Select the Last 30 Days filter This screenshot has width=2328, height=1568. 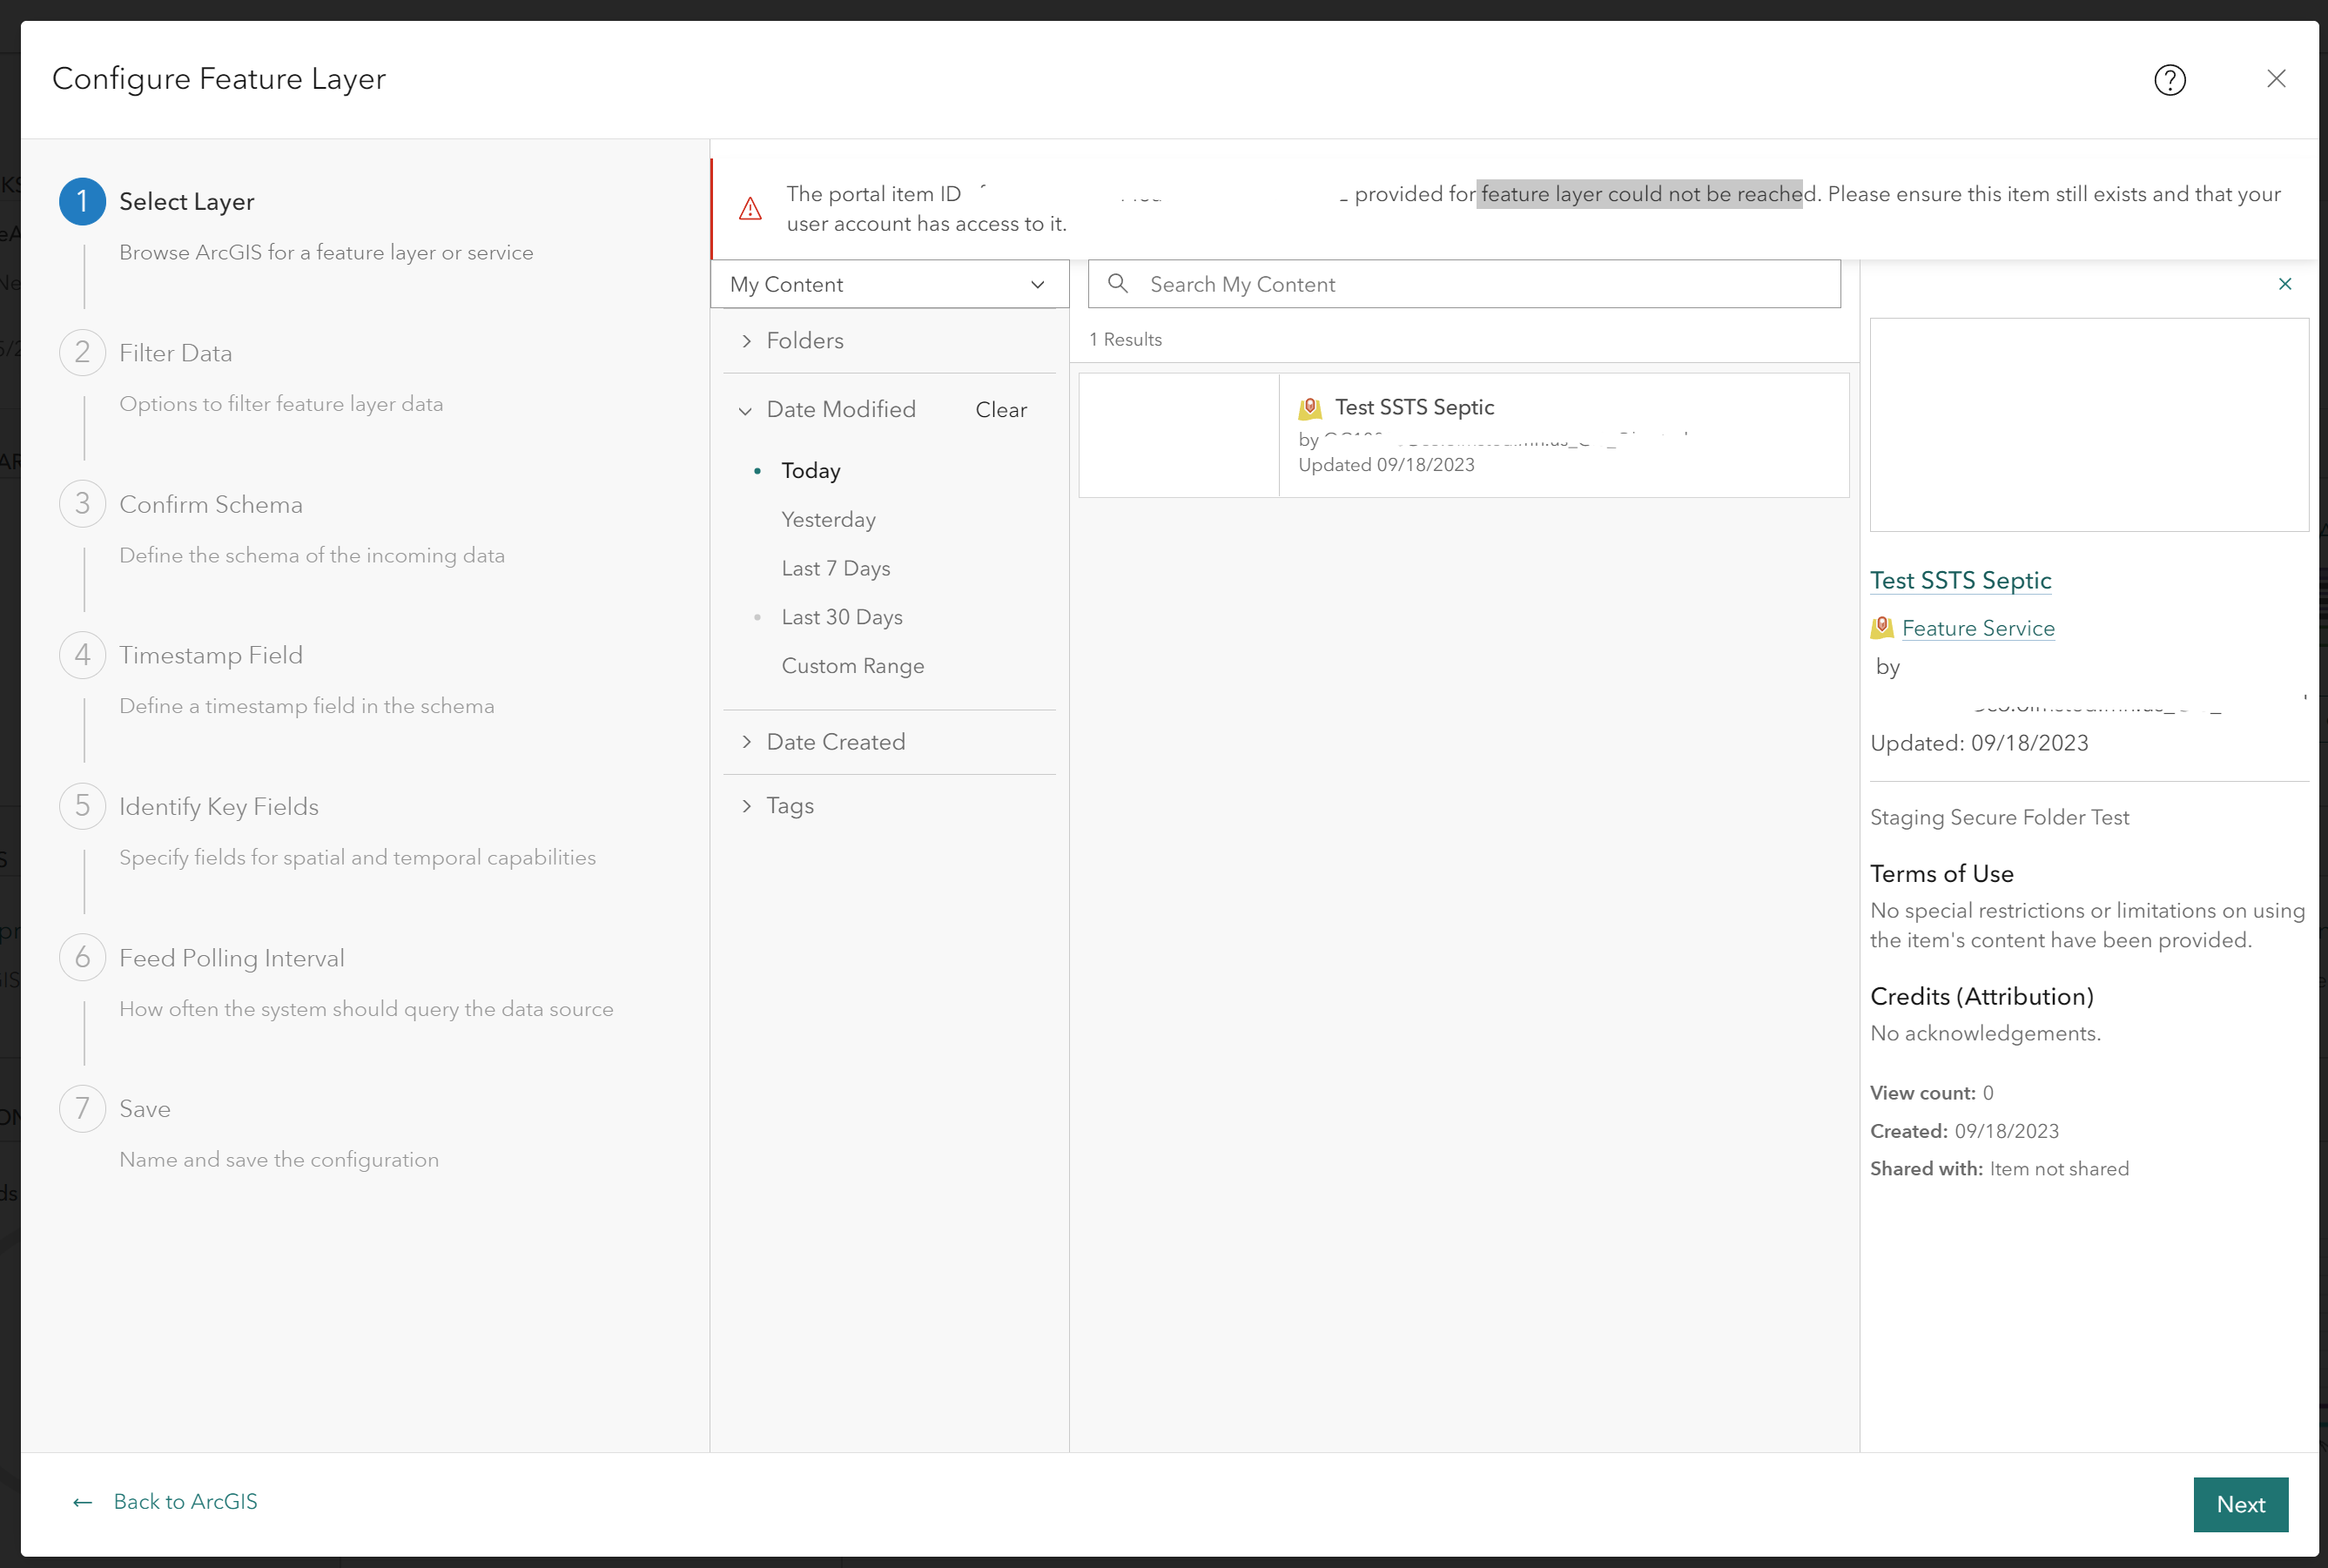[x=841, y=617]
